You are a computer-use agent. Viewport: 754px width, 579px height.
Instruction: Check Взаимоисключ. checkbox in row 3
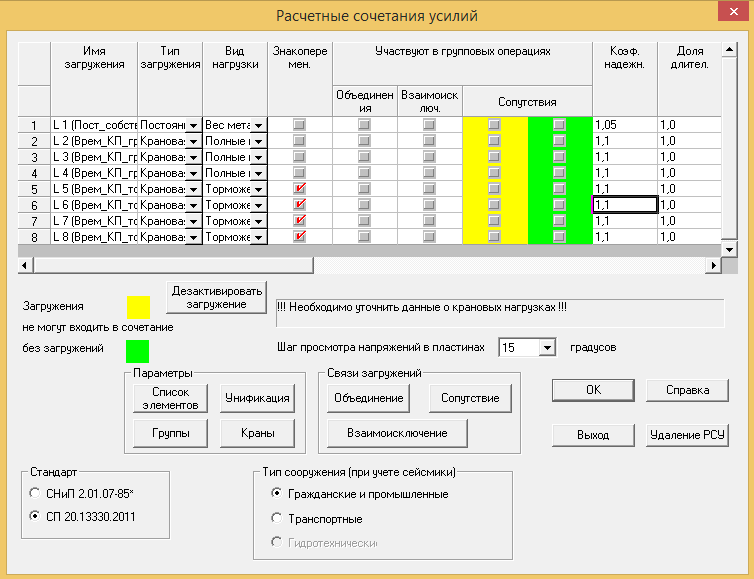coord(429,157)
